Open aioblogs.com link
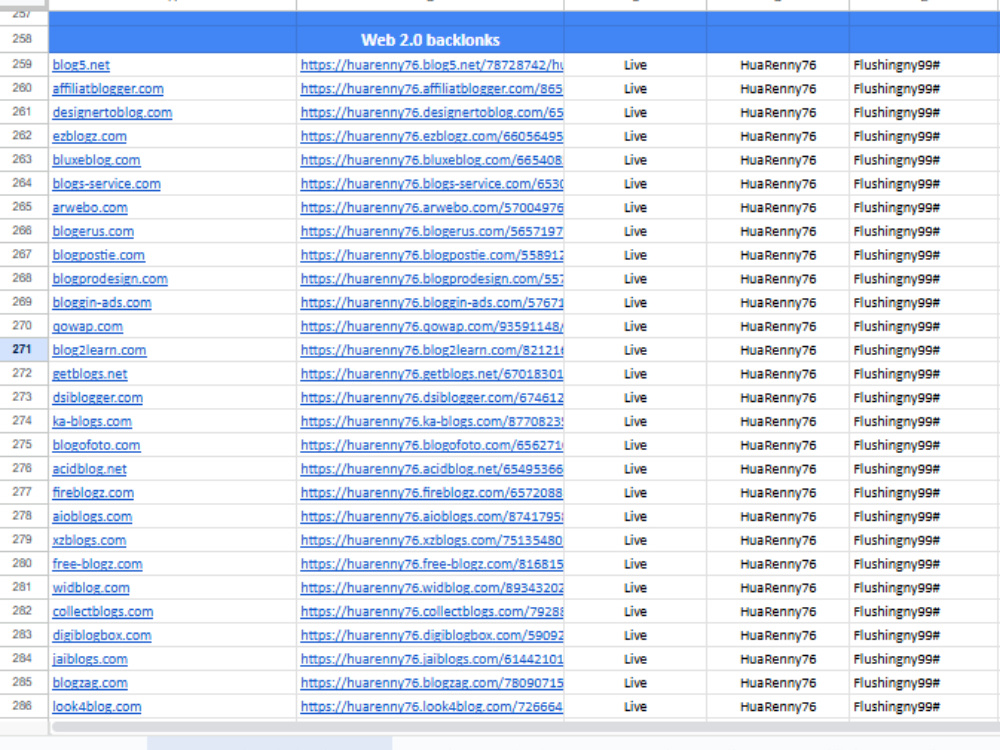 [92, 516]
